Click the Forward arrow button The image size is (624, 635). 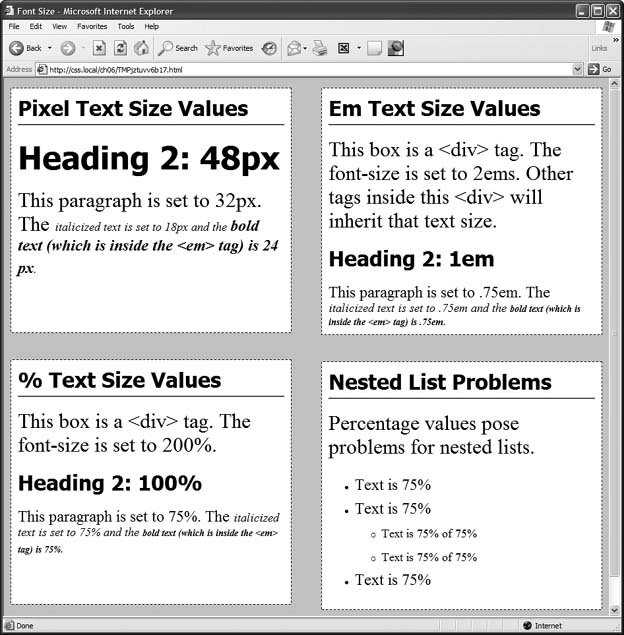pos(67,48)
